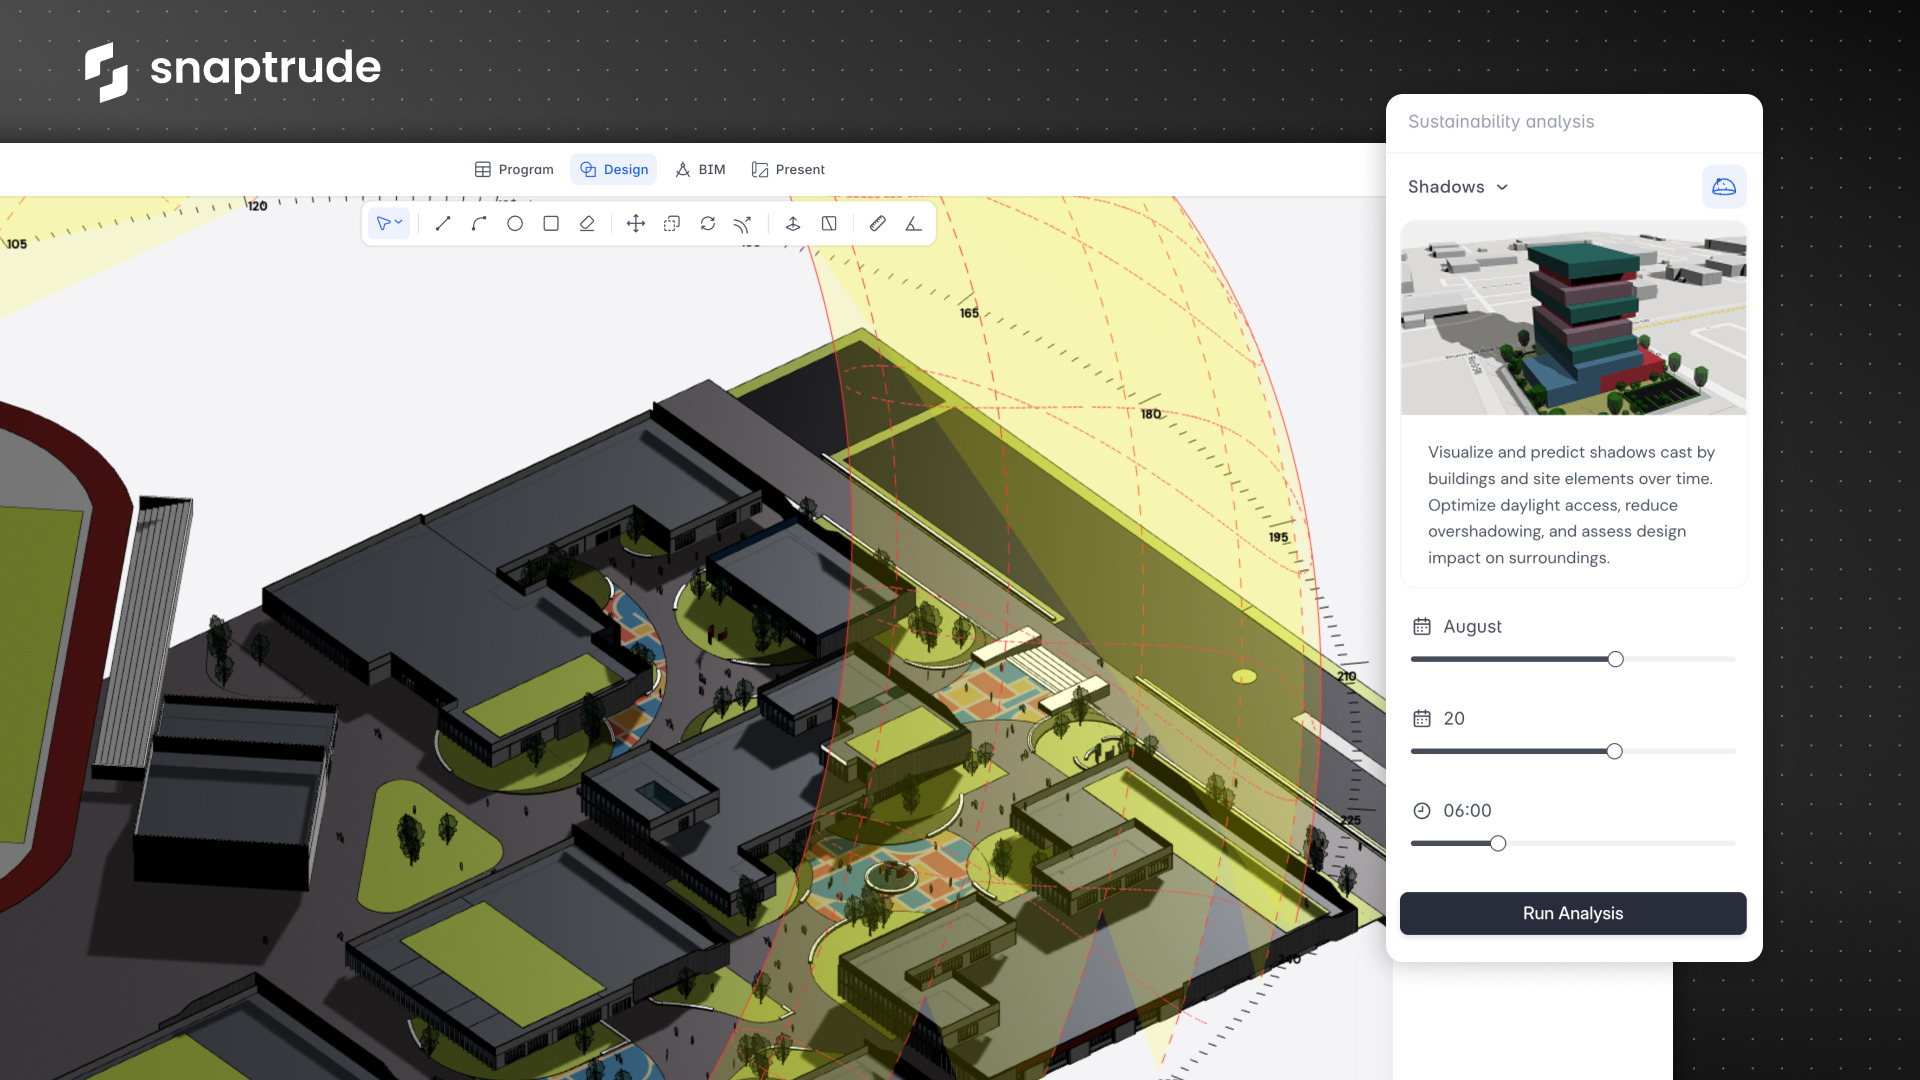Select the Circle draw tool
Viewport: 1920px width, 1080px height.
[515, 224]
